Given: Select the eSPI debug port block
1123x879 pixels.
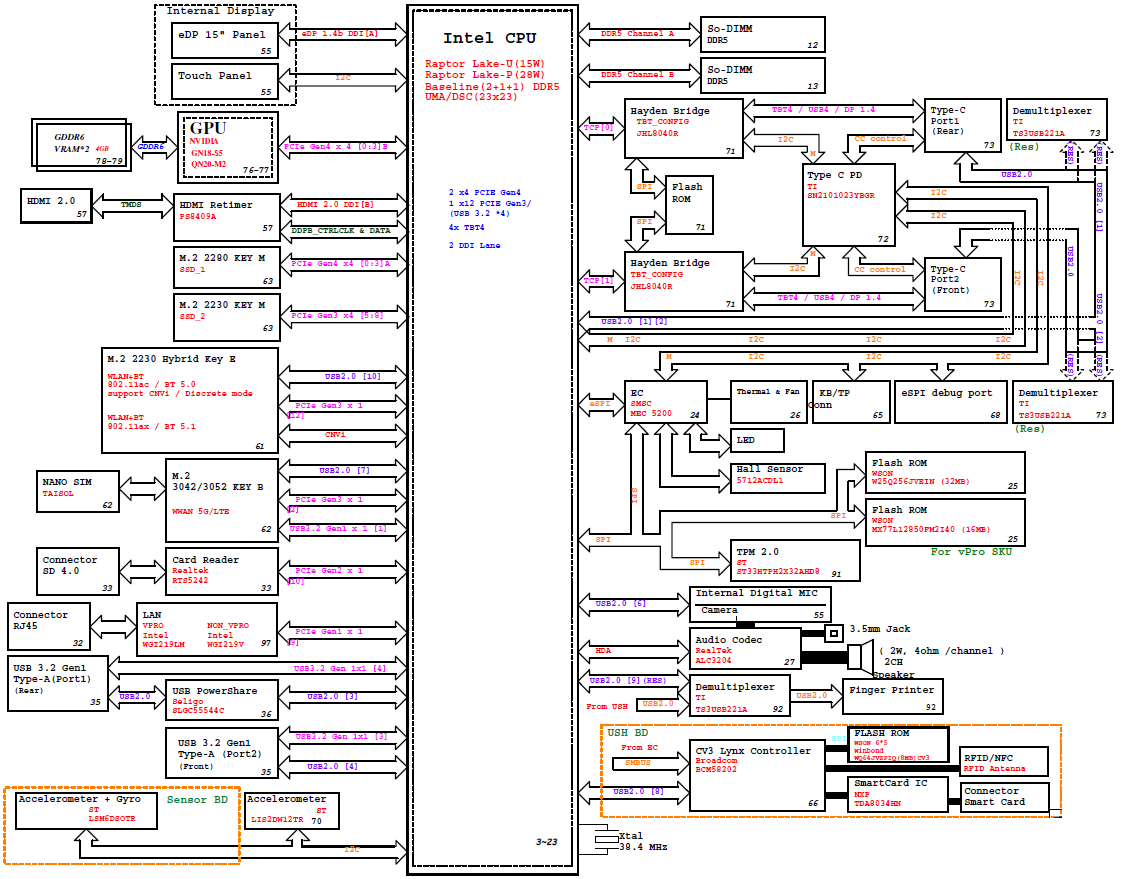Looking at the screenshot, I should click(949, 401).
